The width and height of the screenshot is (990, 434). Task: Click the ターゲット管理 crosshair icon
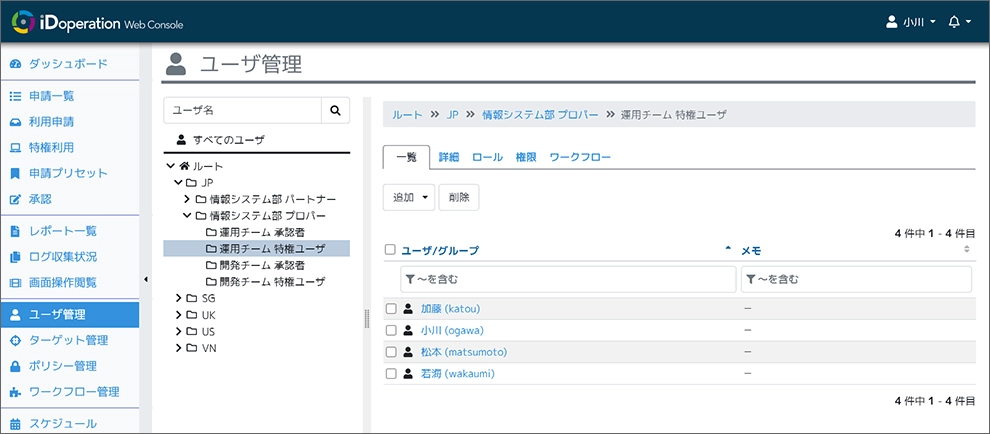pos(16,341)
